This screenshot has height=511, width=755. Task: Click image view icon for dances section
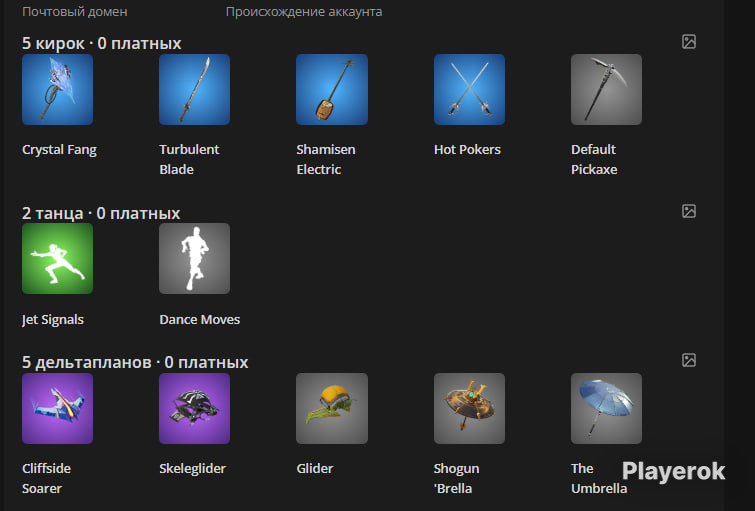[689, 211]
